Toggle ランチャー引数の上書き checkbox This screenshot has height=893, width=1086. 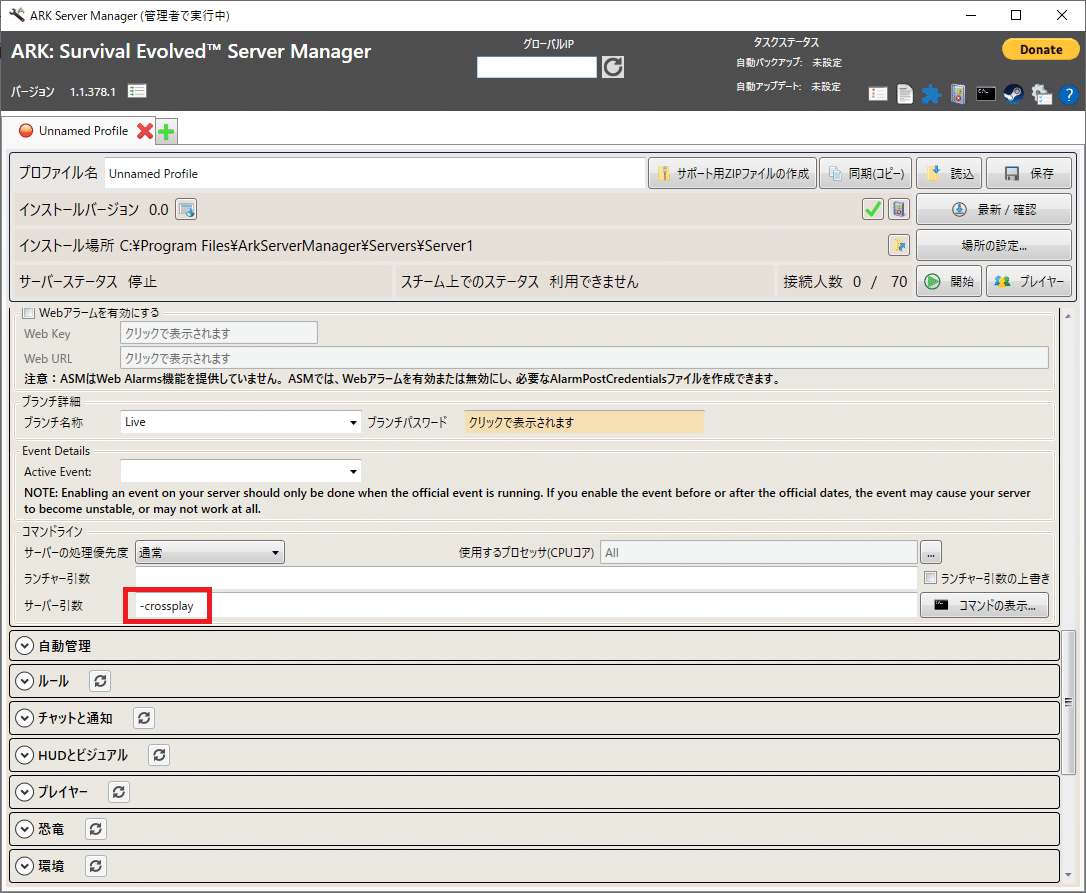[x=931, y=577]
